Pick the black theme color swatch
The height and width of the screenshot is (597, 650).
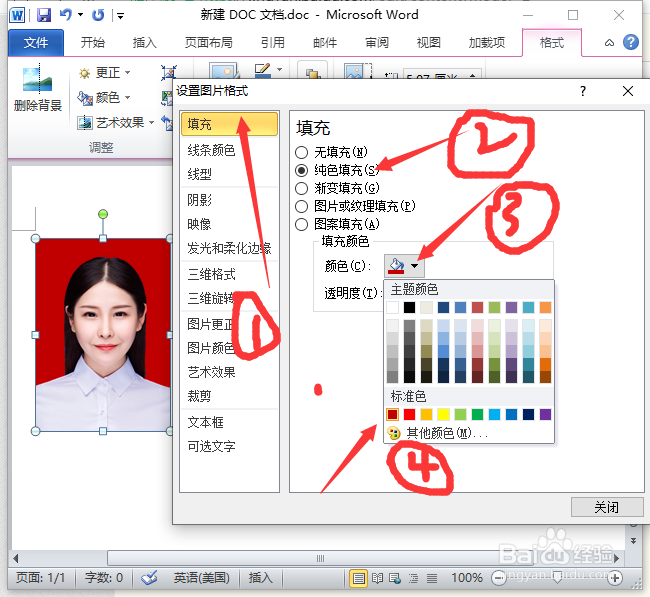410,307
